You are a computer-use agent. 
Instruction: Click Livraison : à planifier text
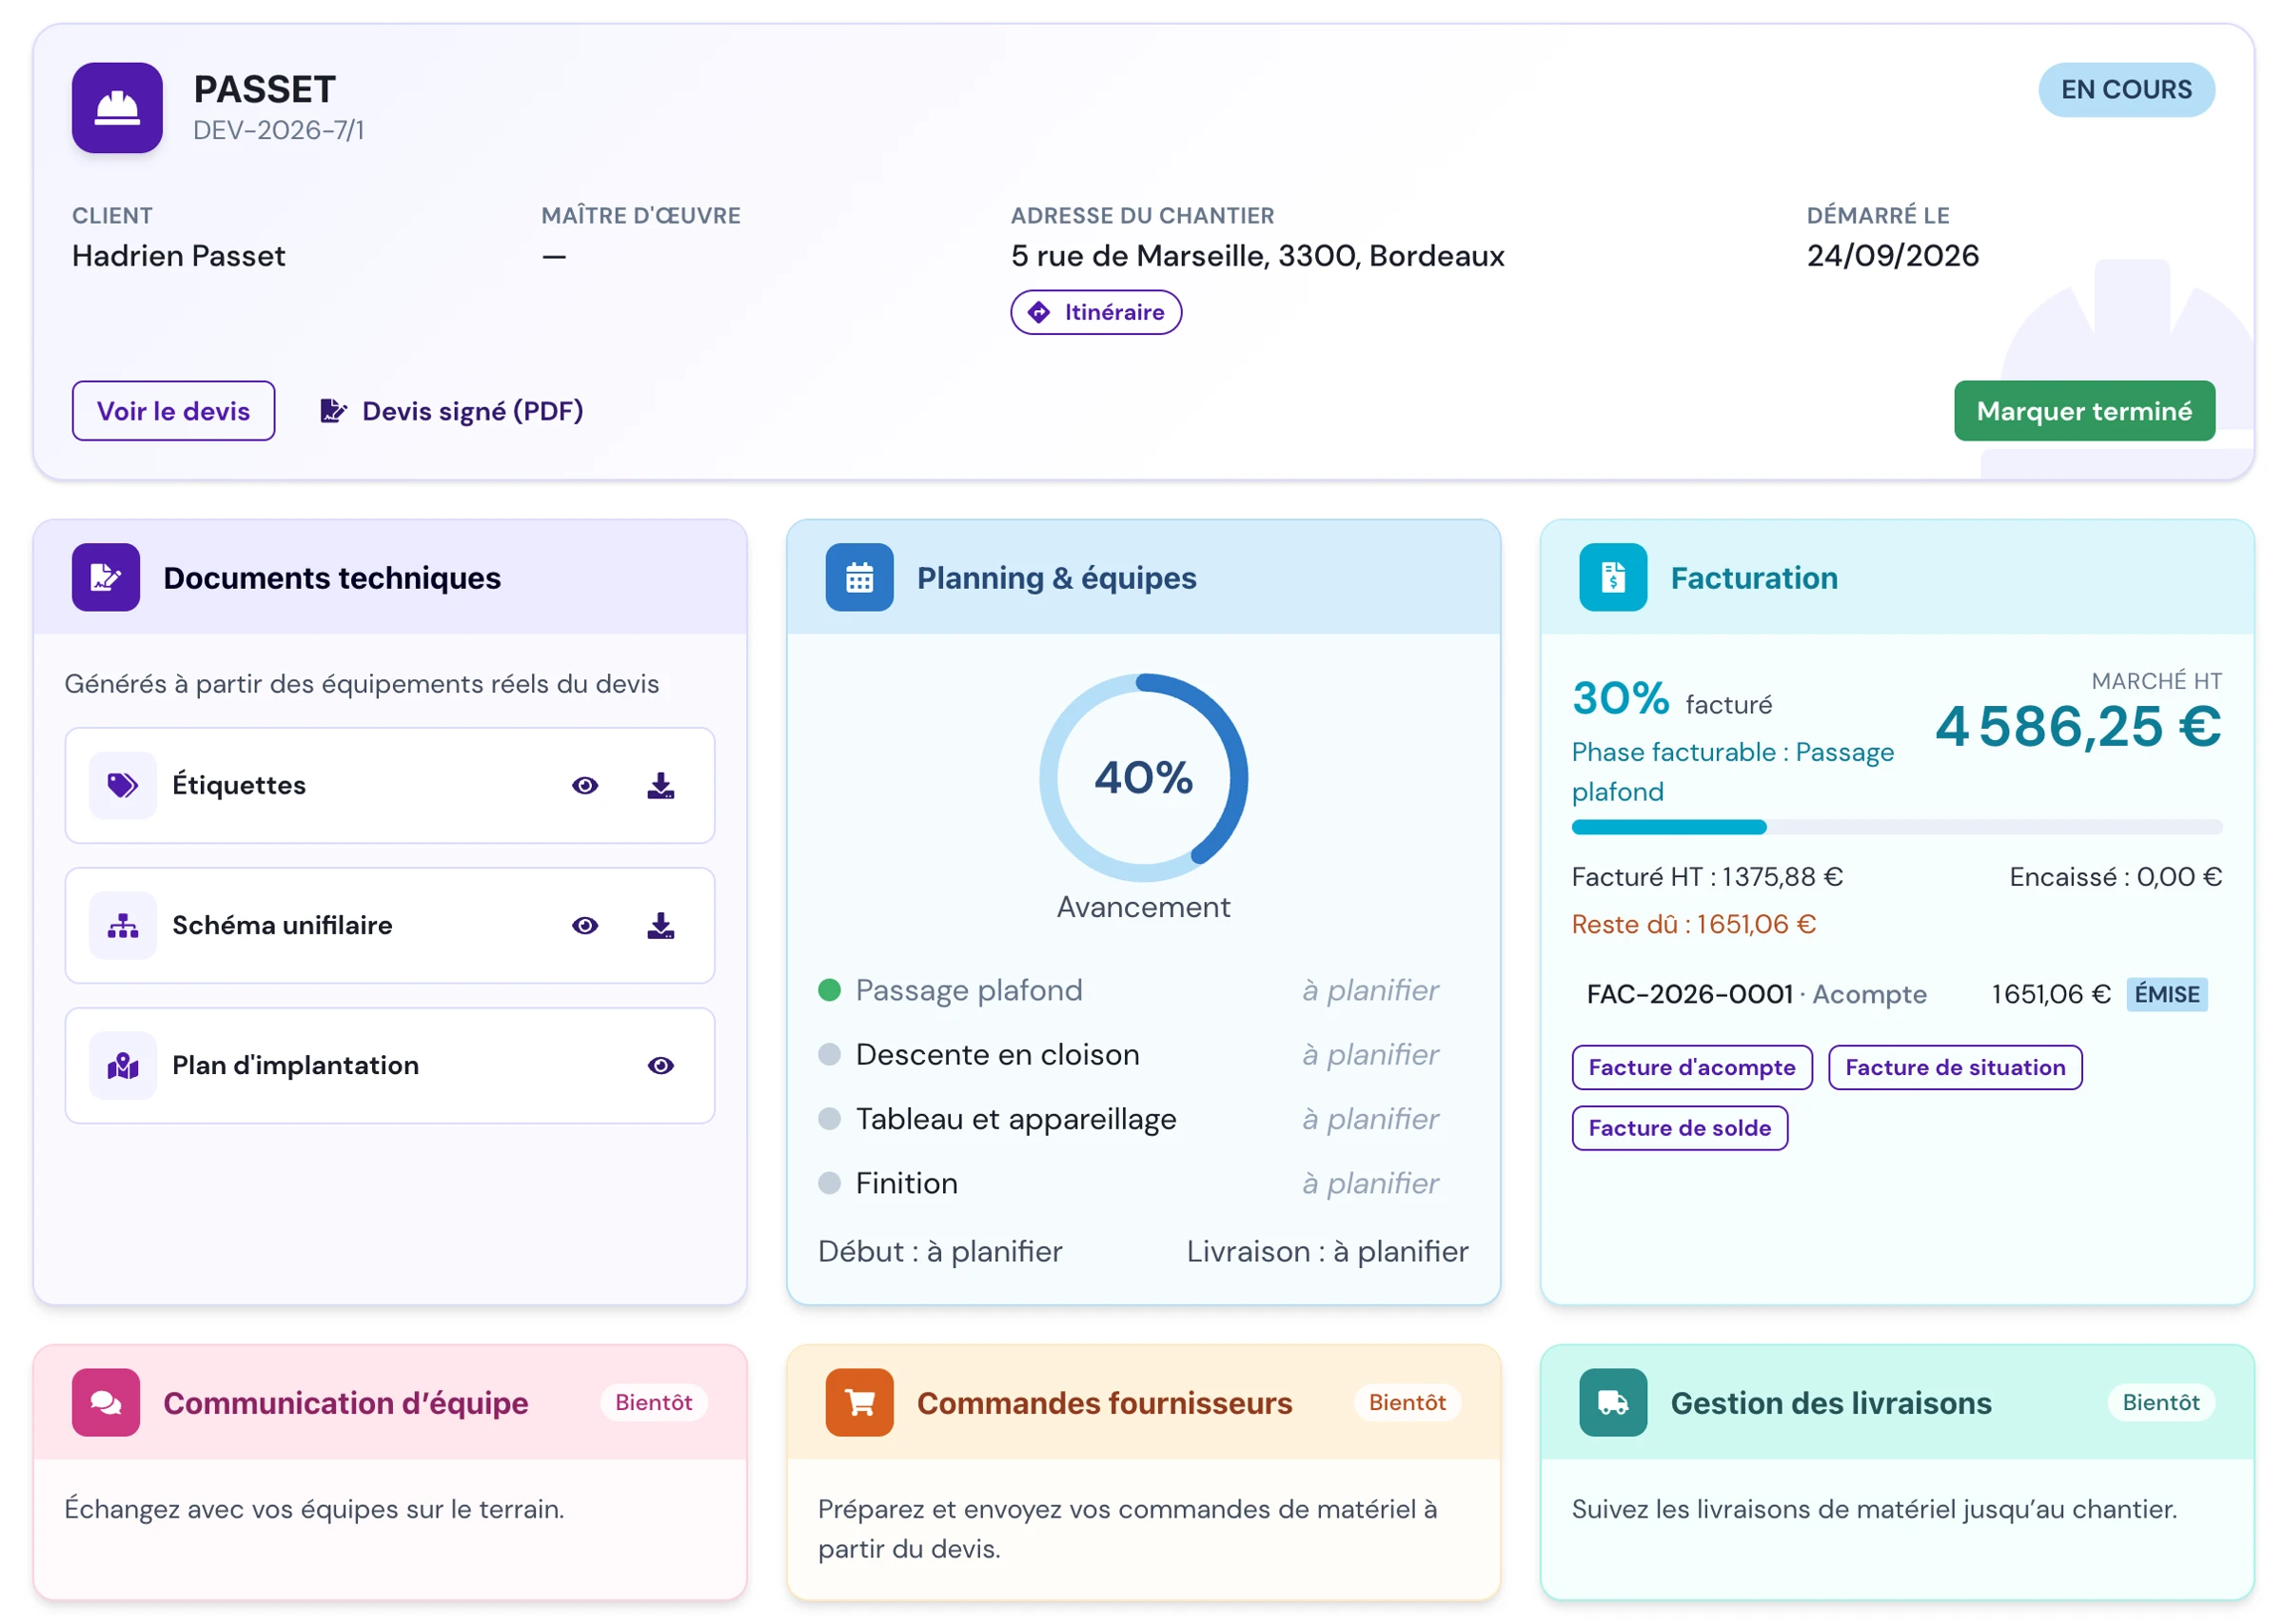1327,1251
